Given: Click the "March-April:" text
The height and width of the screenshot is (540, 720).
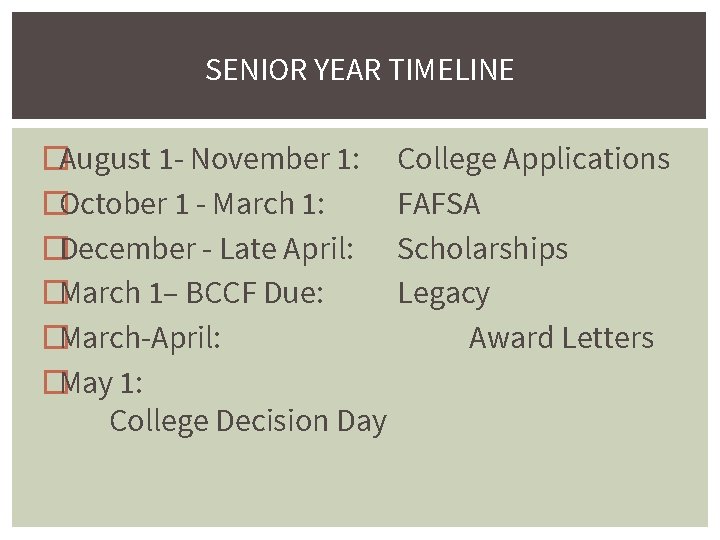Looking at the screenshot, I should 141,338.
